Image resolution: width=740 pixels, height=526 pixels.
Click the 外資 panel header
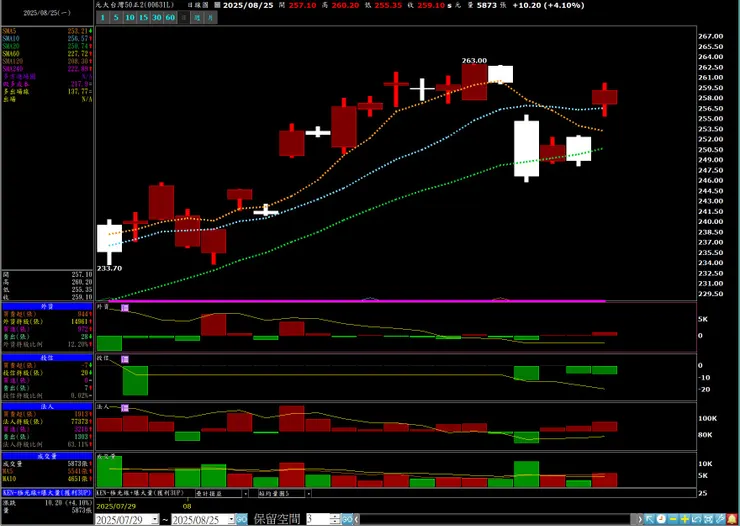tap(47, 307)
